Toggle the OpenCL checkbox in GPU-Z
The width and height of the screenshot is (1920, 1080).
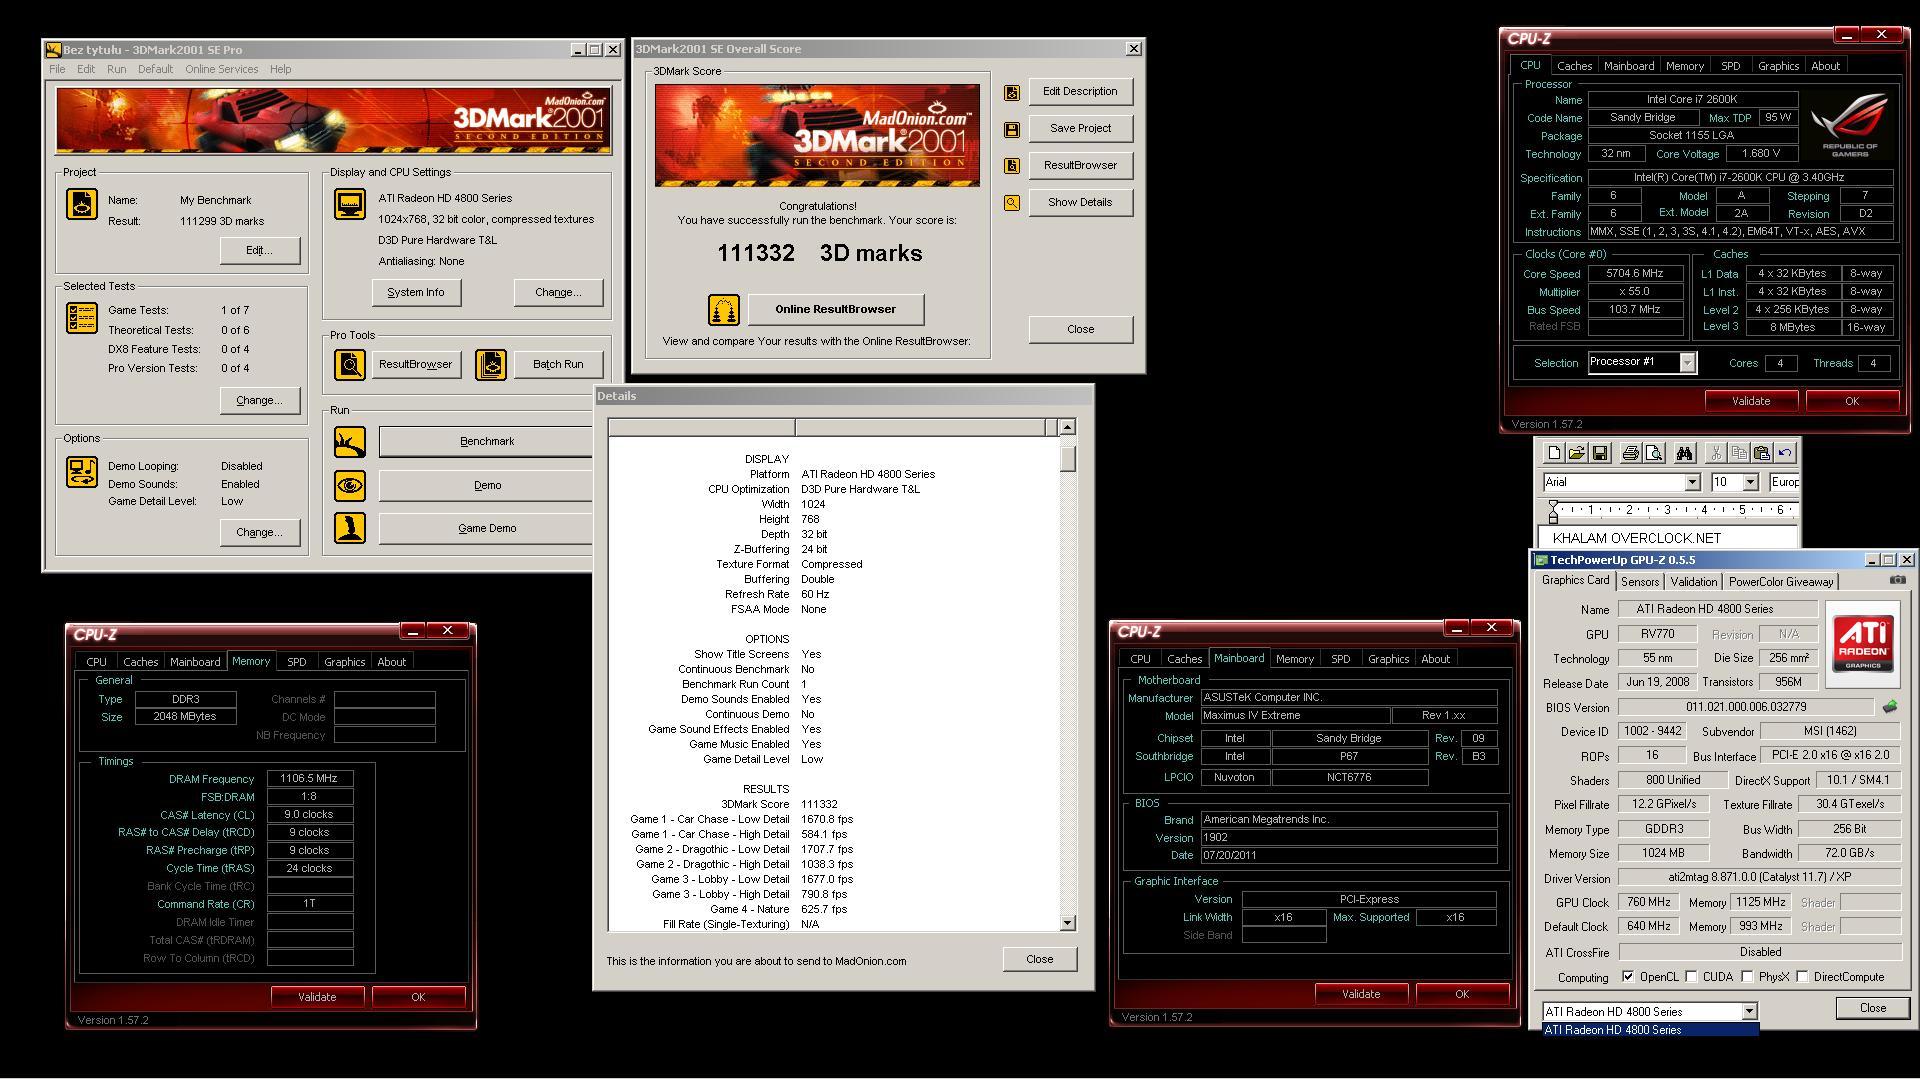(1628, 977)
